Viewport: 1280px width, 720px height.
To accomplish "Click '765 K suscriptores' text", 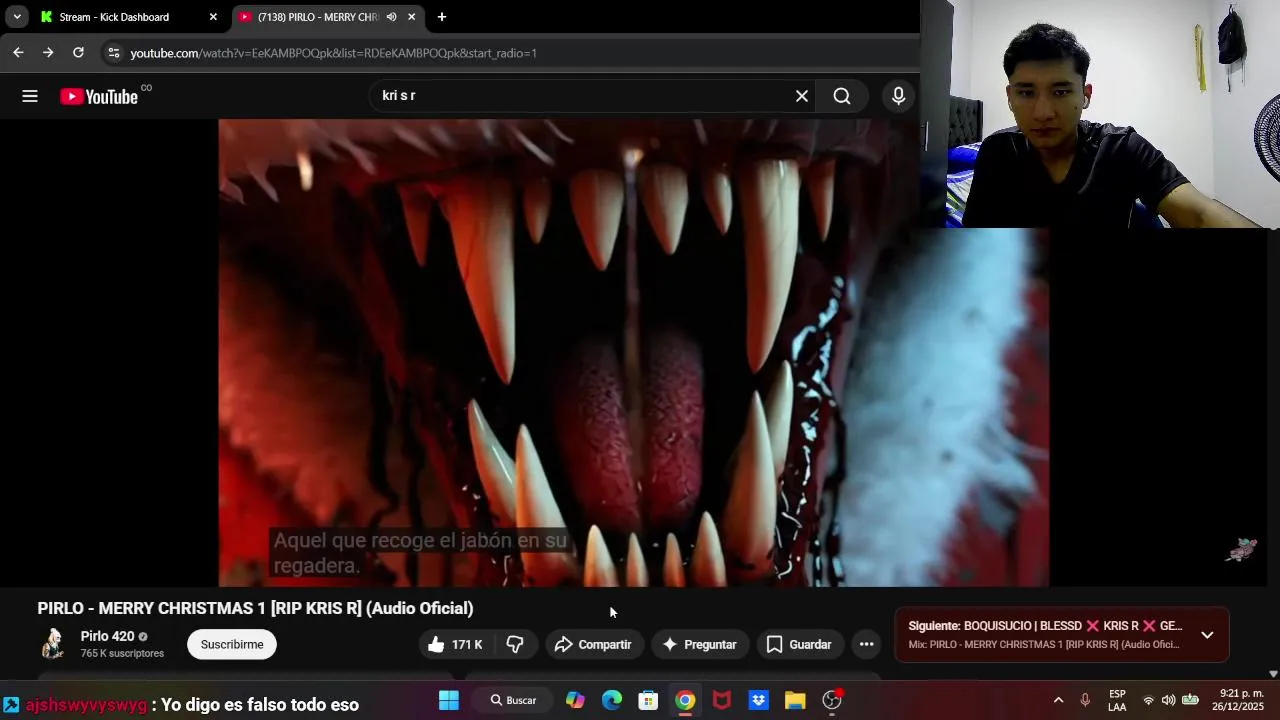I will pos(122,654).
